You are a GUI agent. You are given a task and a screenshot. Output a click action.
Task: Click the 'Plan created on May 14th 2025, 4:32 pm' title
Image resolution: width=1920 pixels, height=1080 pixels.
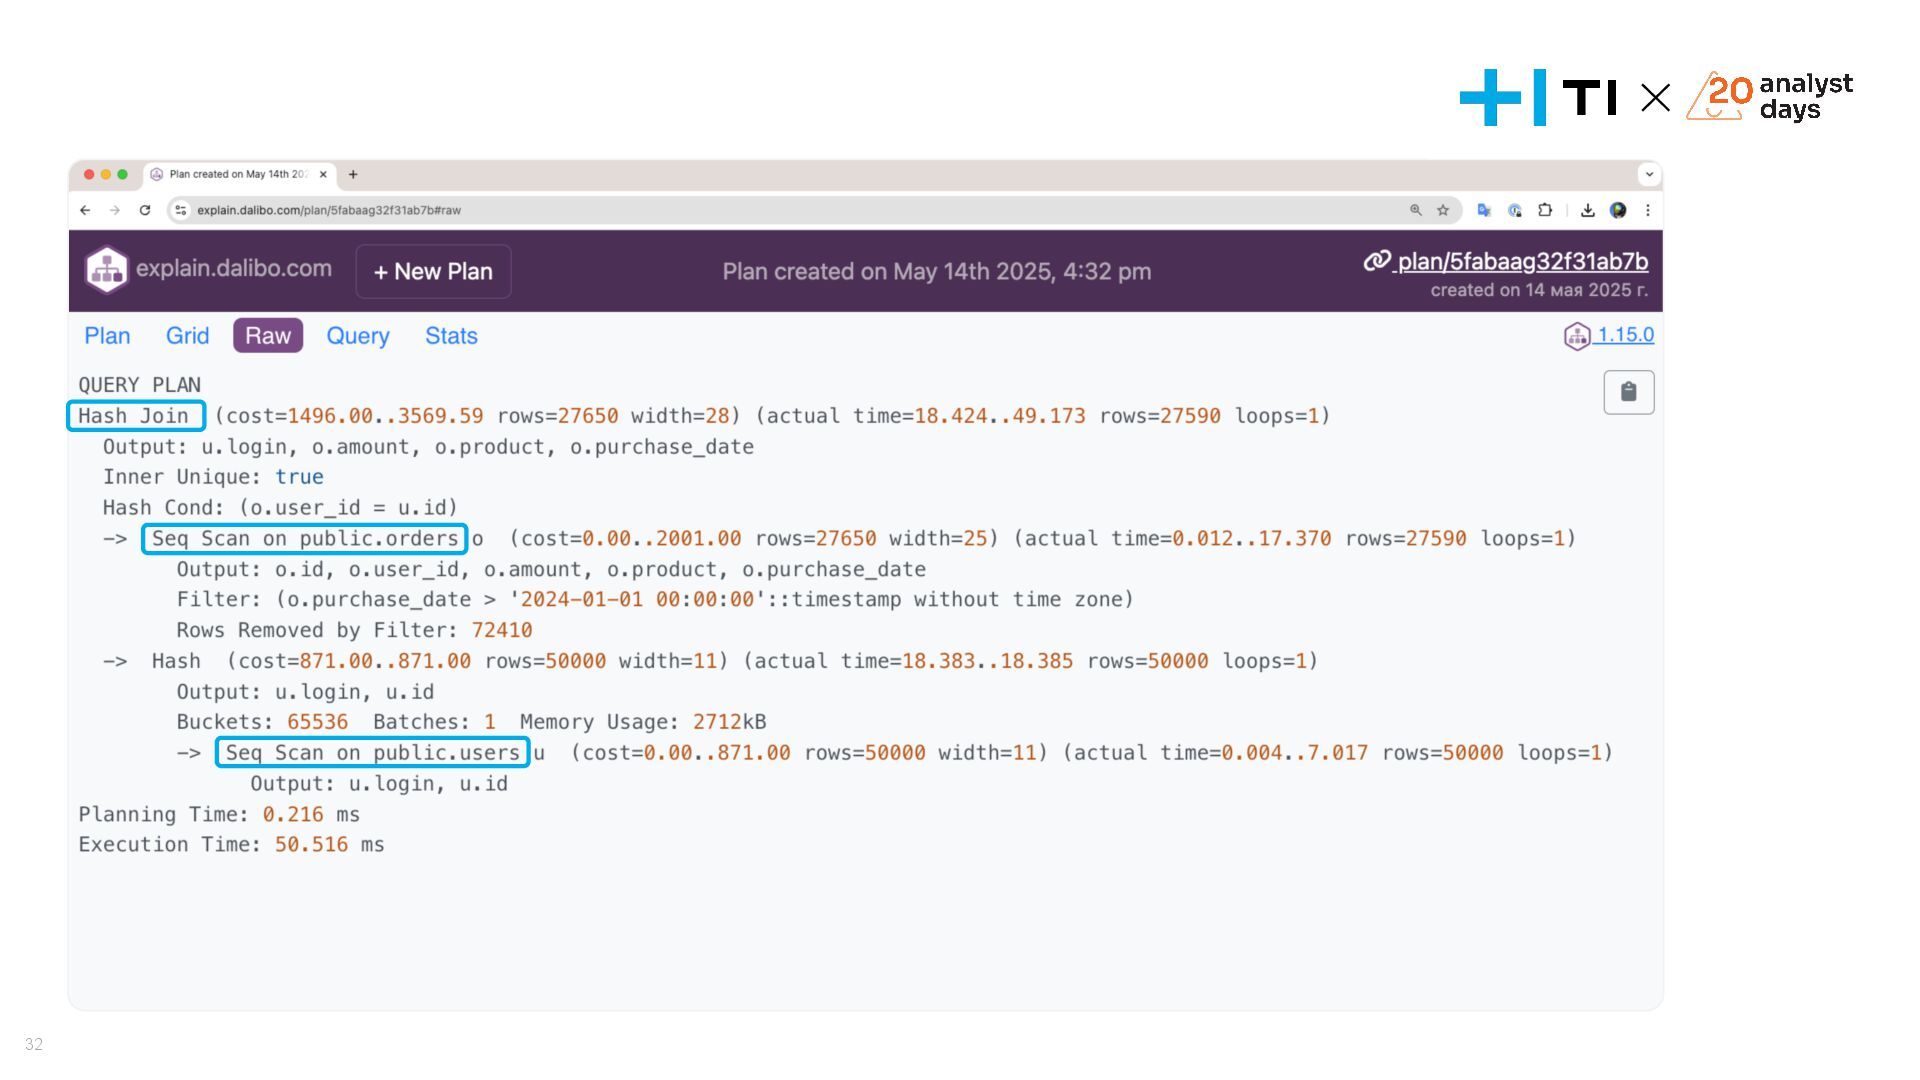pos(936,271)
